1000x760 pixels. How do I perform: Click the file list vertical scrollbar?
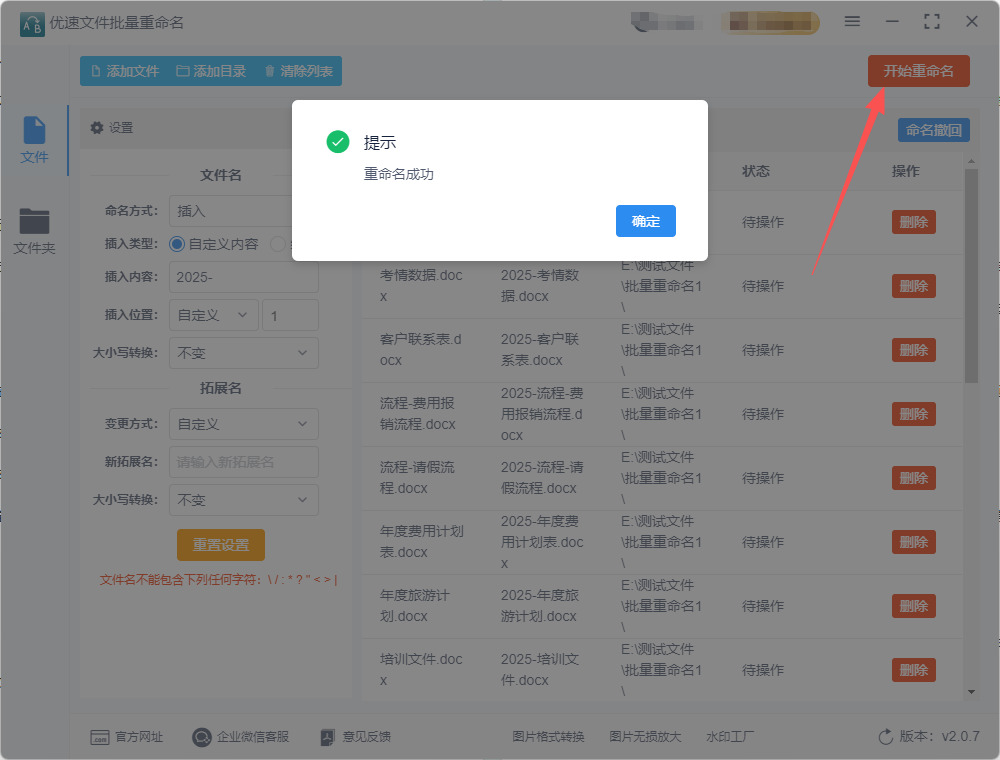[x=971, y=275]
